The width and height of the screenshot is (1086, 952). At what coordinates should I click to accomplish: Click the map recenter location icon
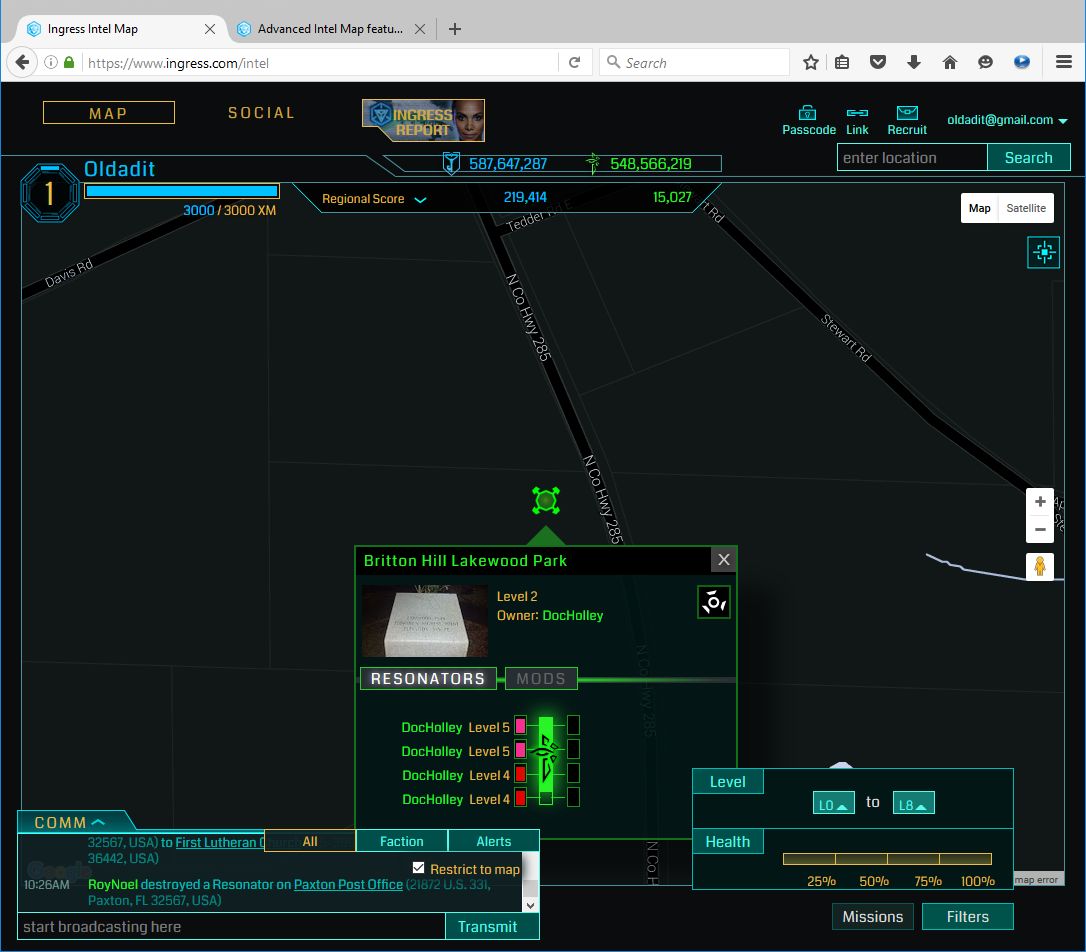[x=1043, y=253]
